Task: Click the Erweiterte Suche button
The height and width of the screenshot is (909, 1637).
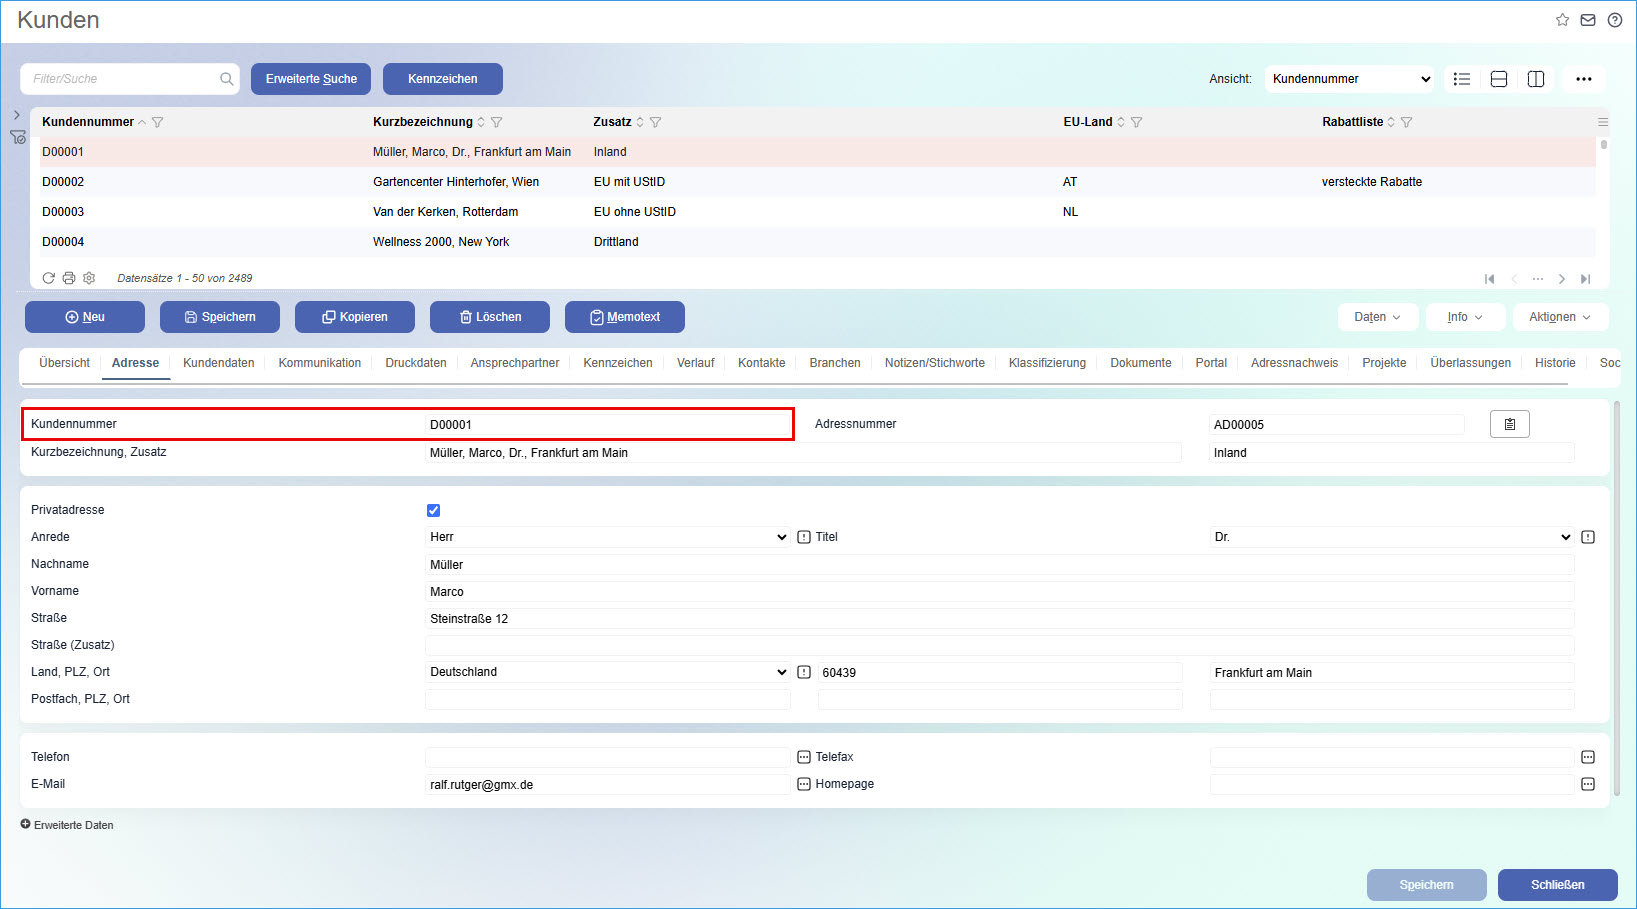Action: [311, 78]
